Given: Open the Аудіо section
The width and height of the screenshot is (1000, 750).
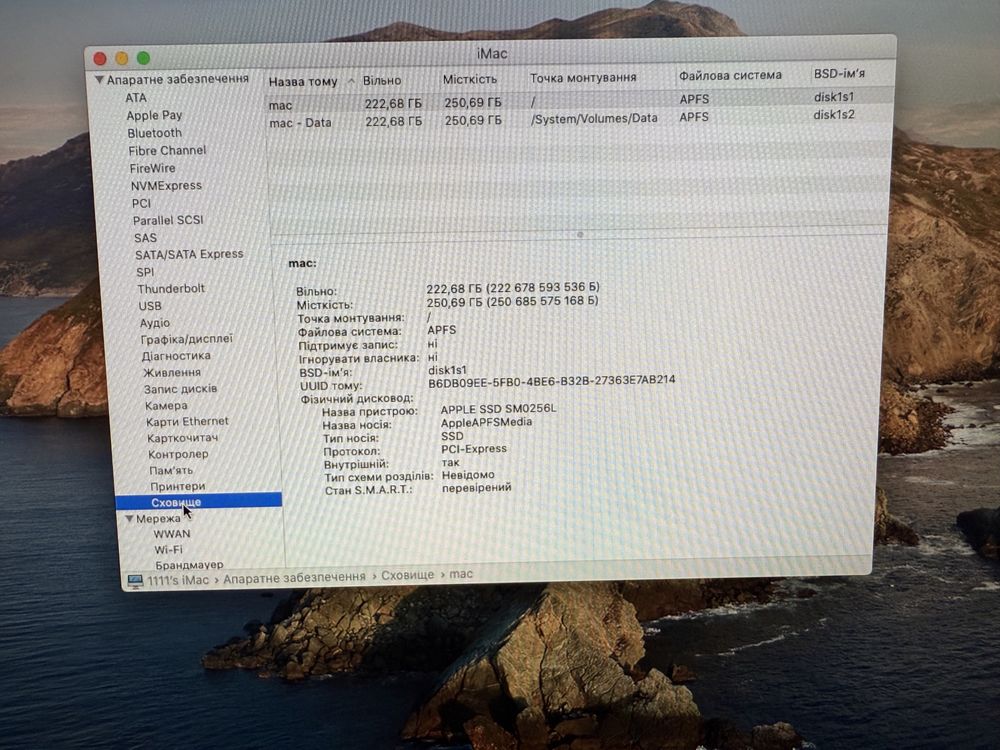Looking at the screenshot, I should [155, 323].
